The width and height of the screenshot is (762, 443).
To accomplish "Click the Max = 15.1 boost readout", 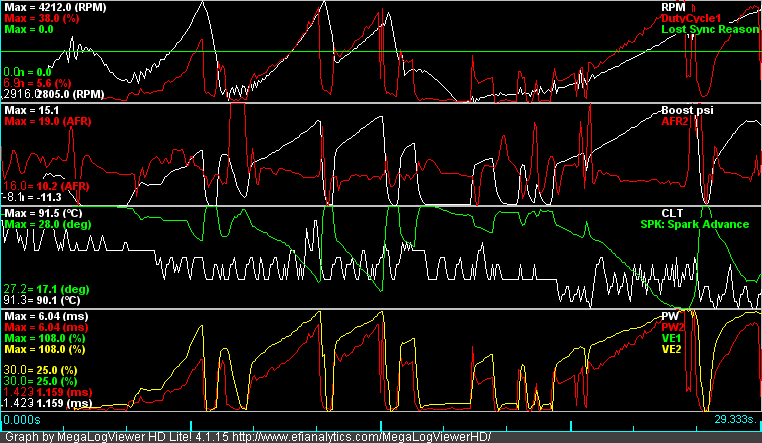I will click(x=32, y=110).
